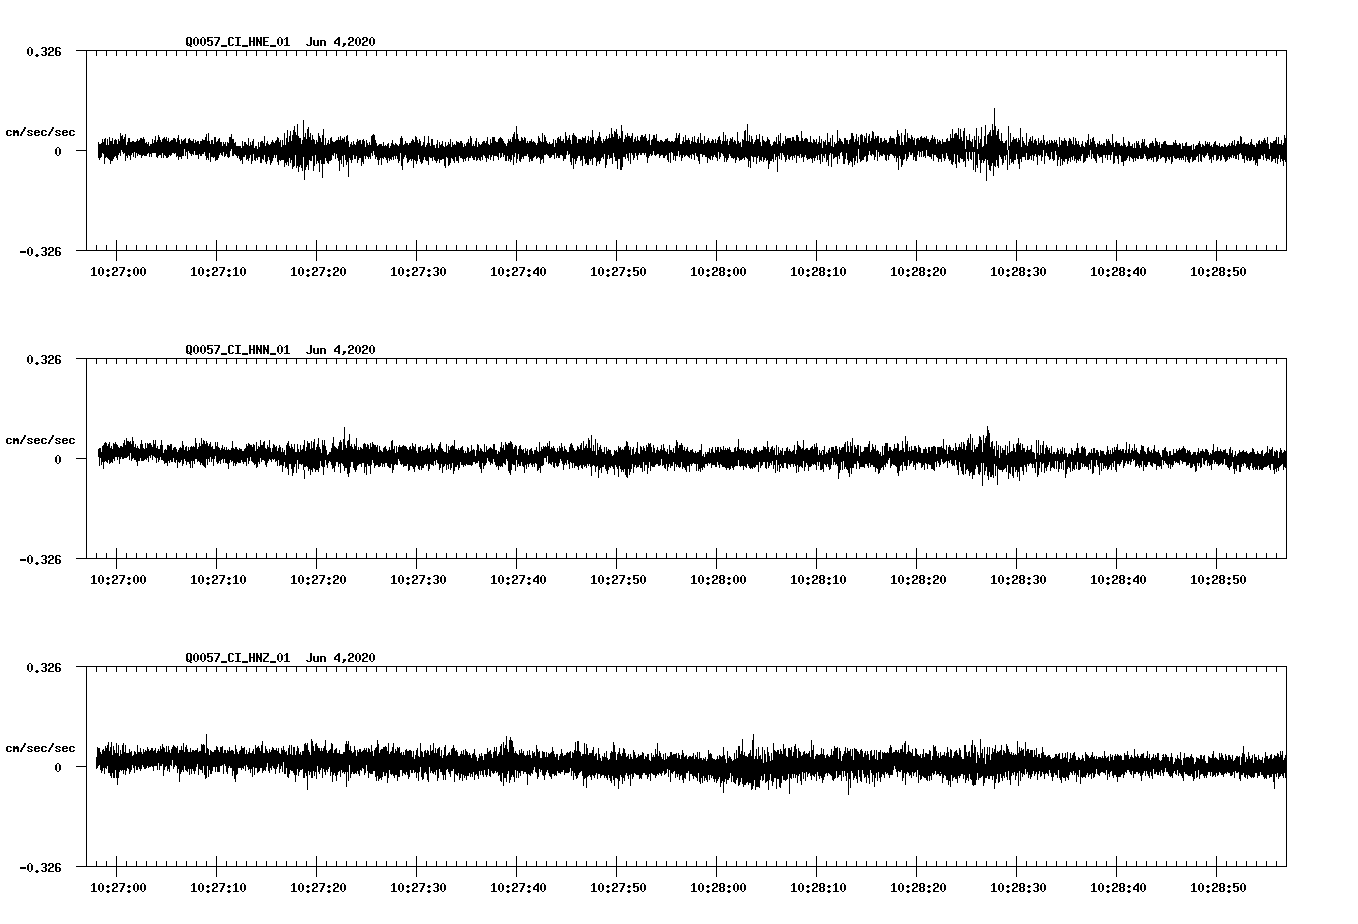Click the 10:27:00 time label on HNE plot
This screenshot has height=924, width=1358.
point(118,271)
